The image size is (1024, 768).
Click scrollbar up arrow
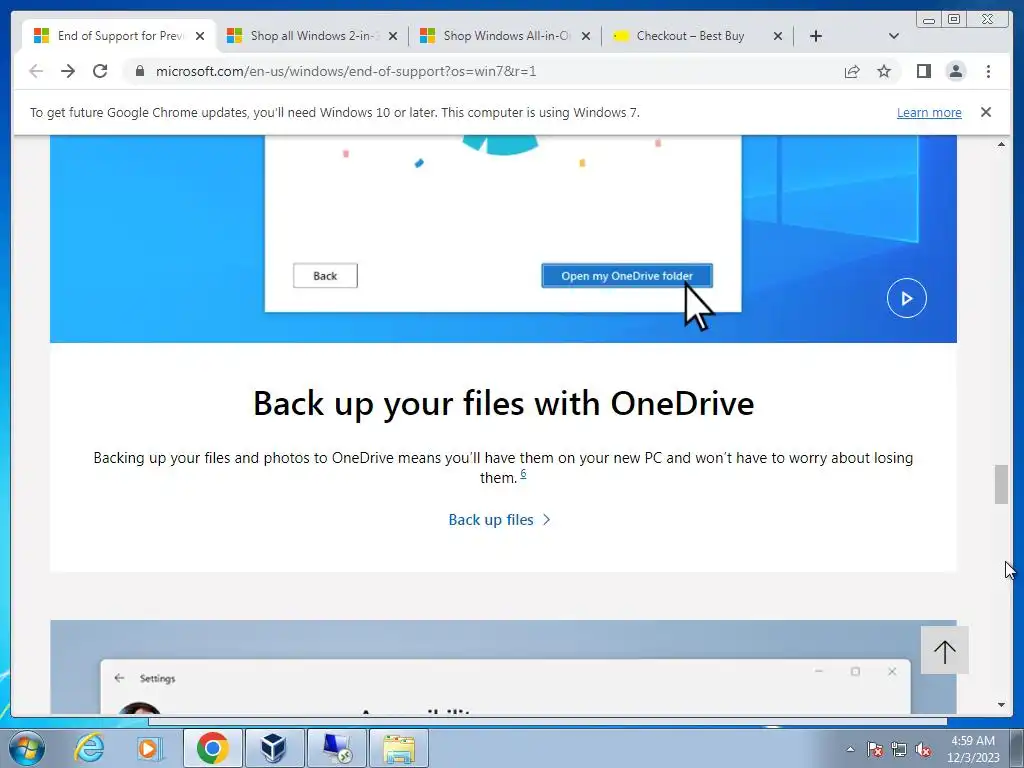coord(1001,144)
